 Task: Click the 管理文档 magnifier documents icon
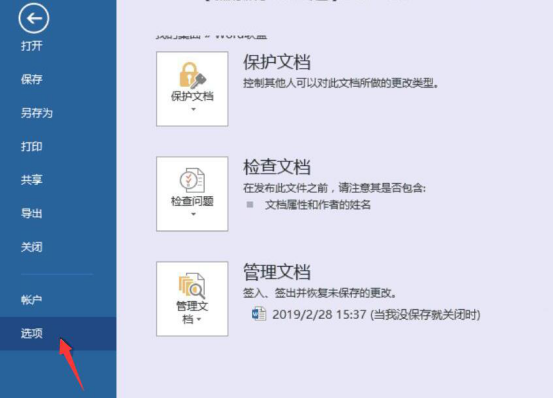pyautogui.click(x=192, y=286)
